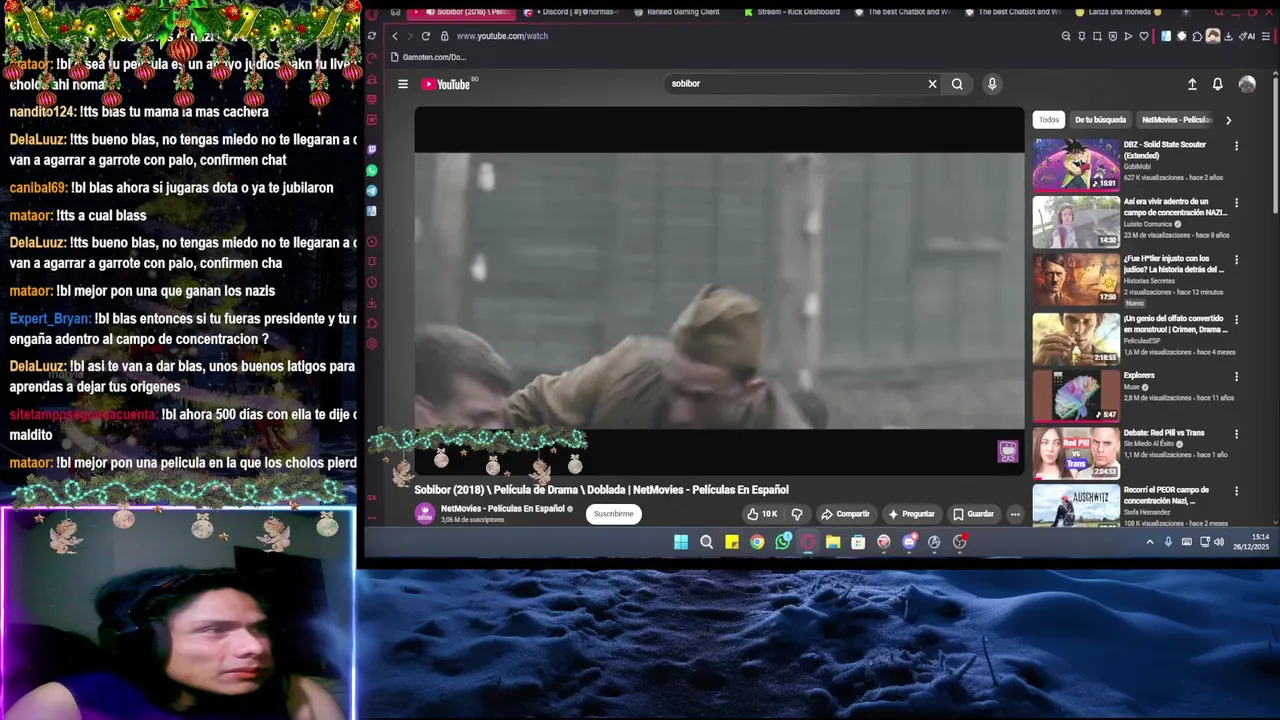
Task: Open options for ¿Fue H*tler injusto video
Action: pyautogui.click(x=1236, y=260)
